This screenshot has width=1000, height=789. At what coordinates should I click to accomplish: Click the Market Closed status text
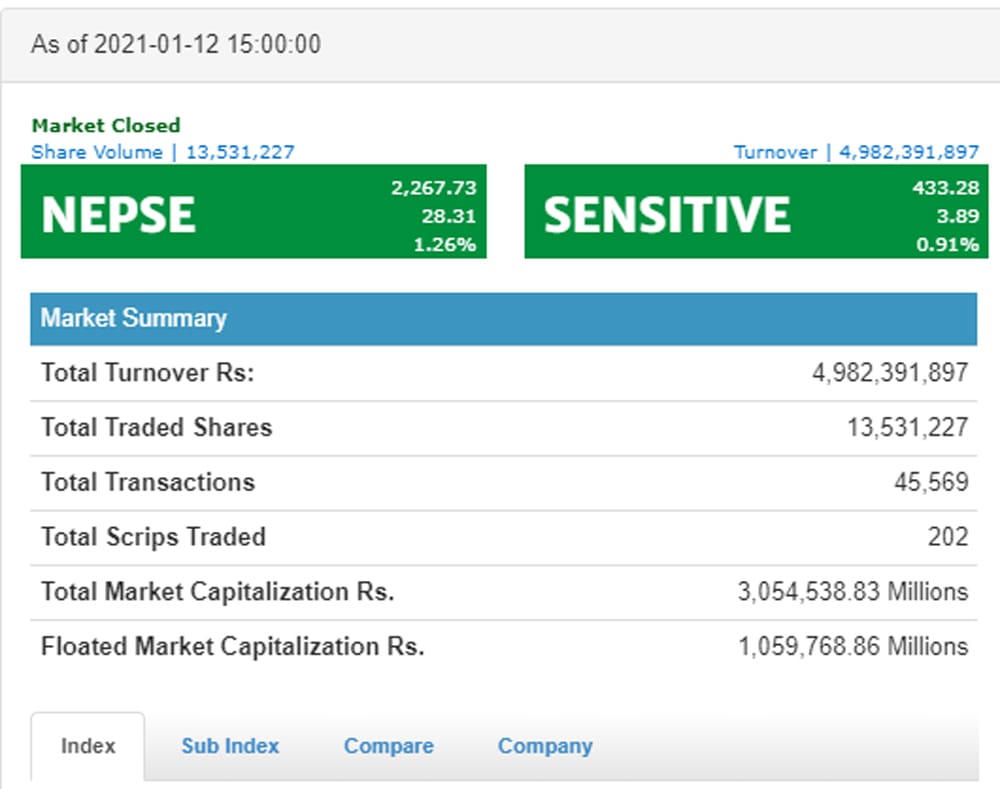(x=106, y=125)
